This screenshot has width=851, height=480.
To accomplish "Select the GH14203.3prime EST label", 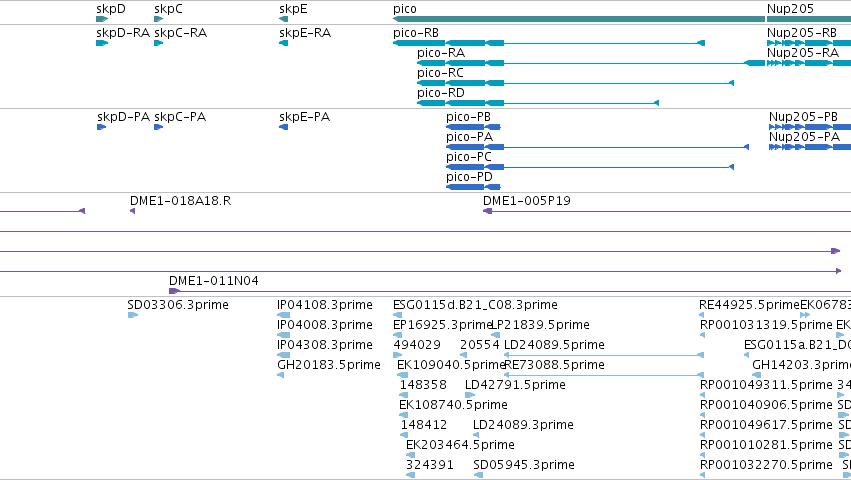I will pos(801,365).
